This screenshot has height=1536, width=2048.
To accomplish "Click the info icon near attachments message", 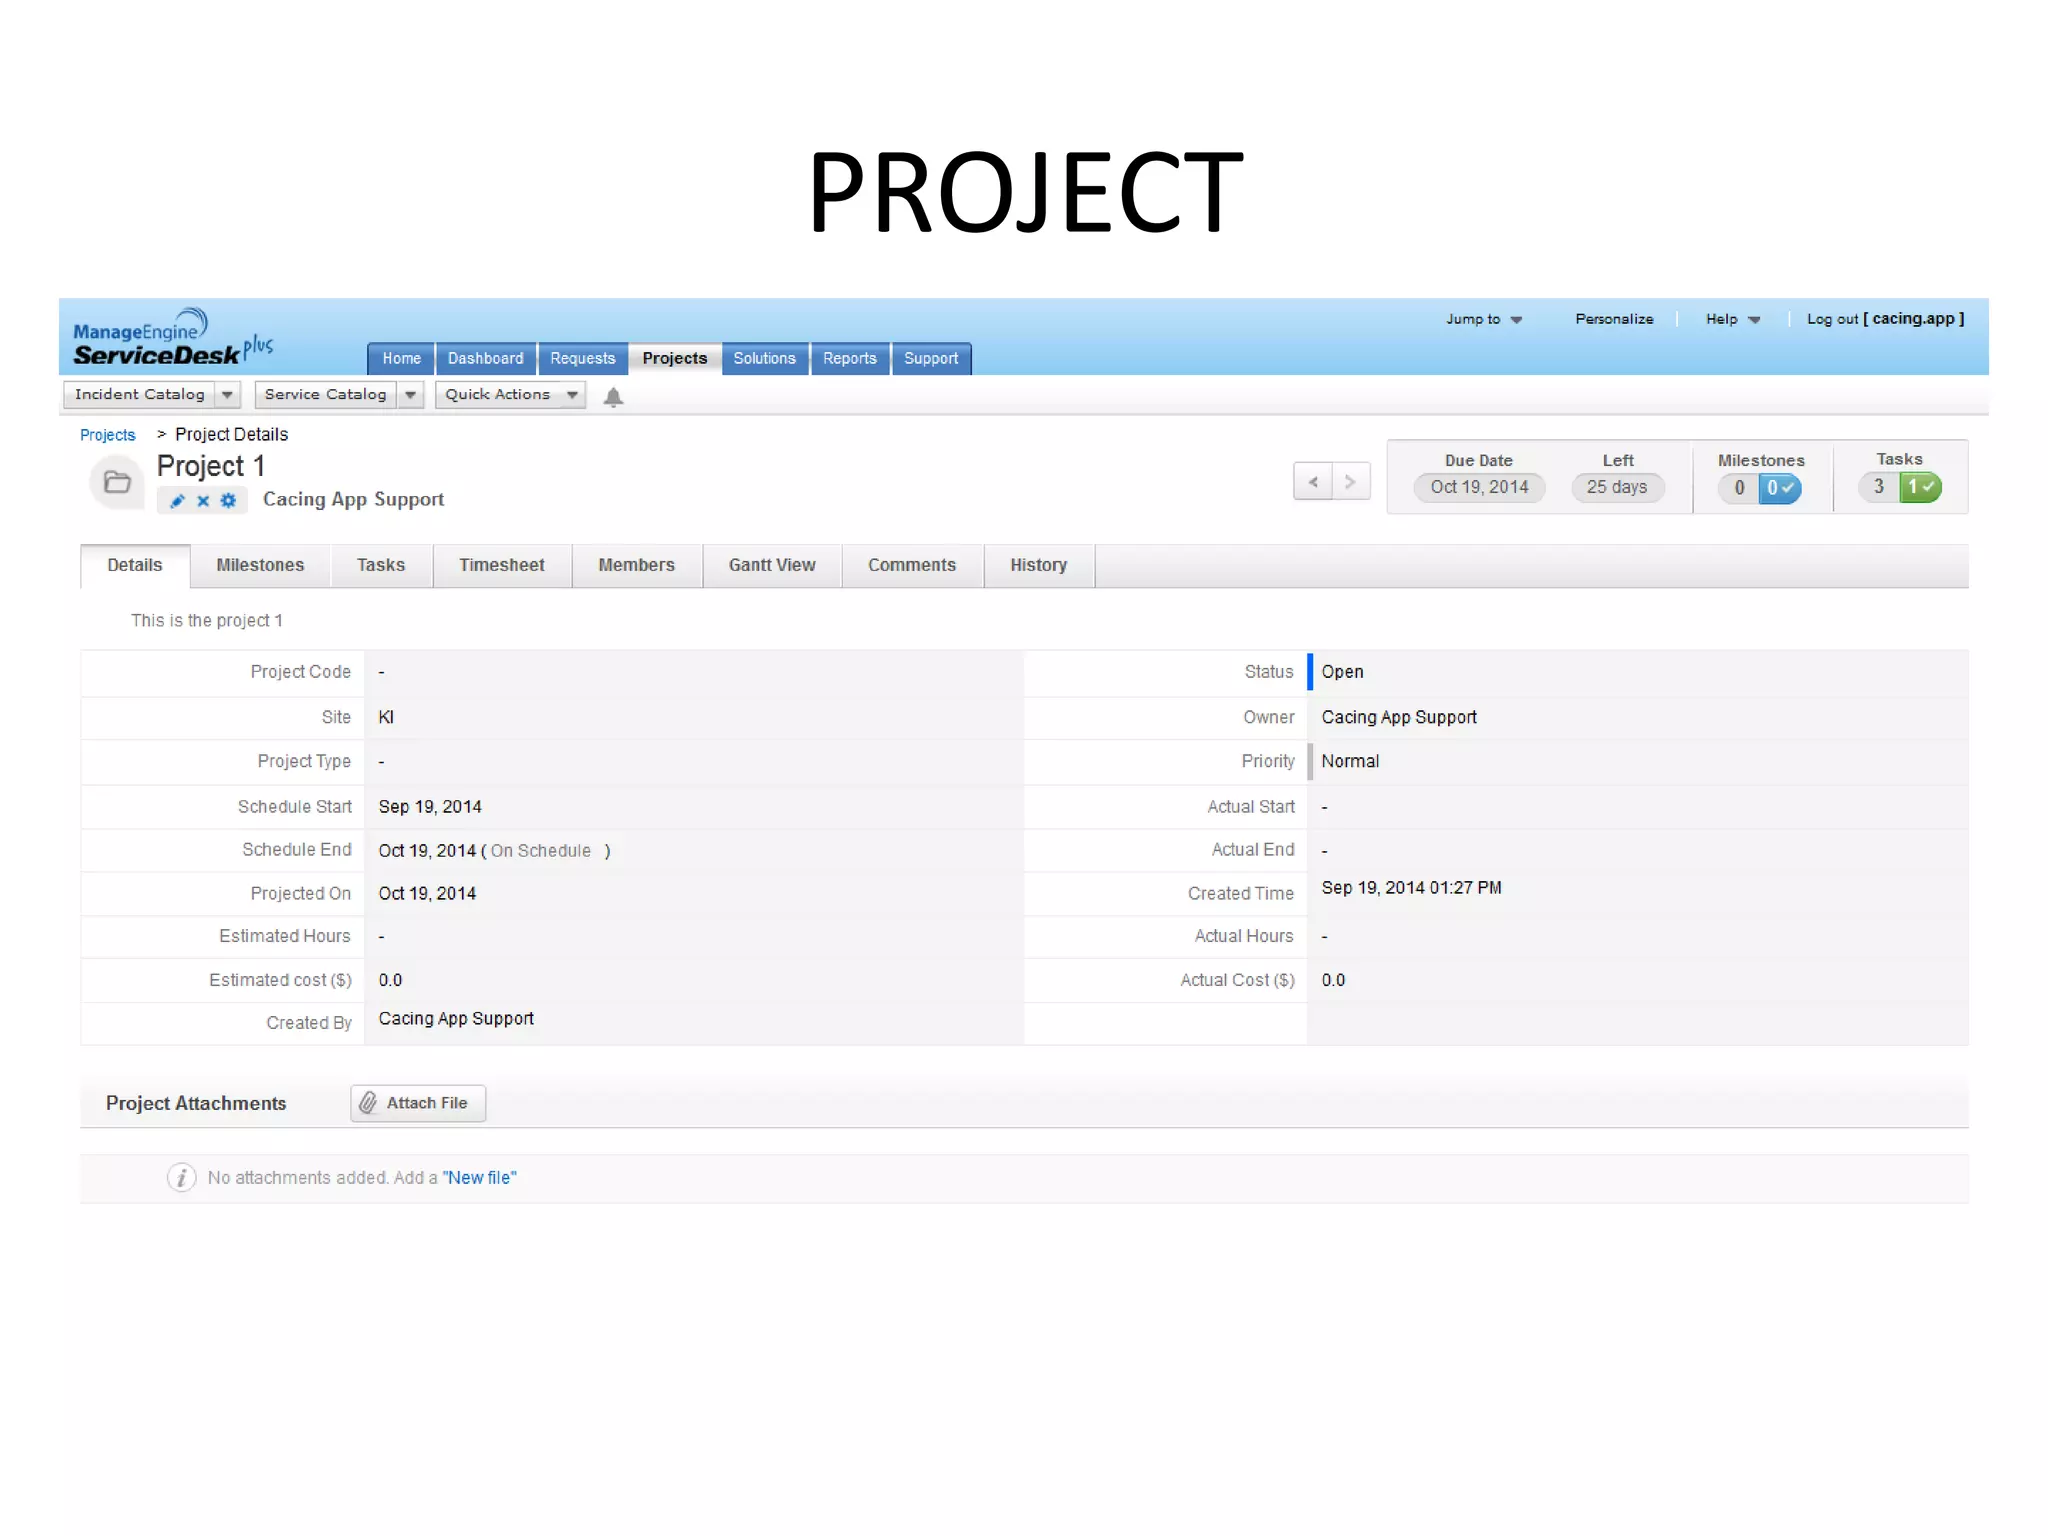I will point(181,1178).
